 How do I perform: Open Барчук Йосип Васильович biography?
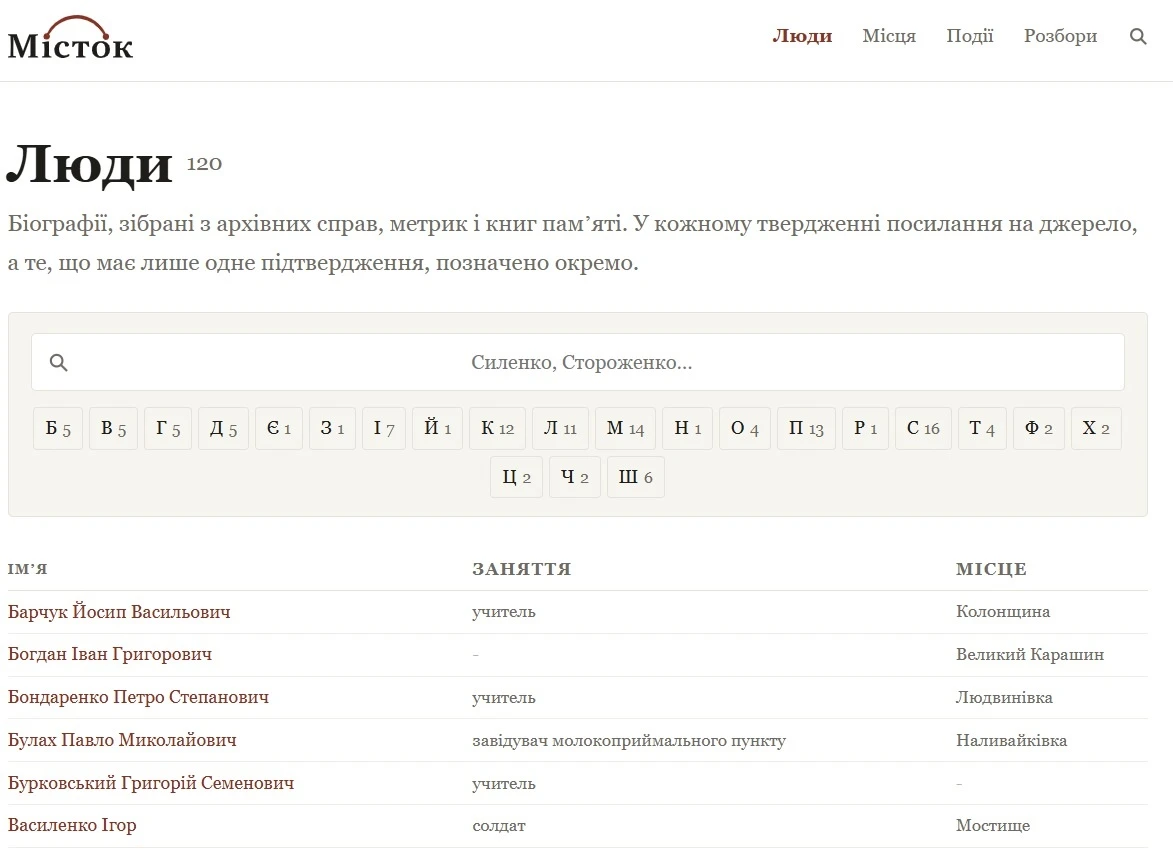pos(119,612)
